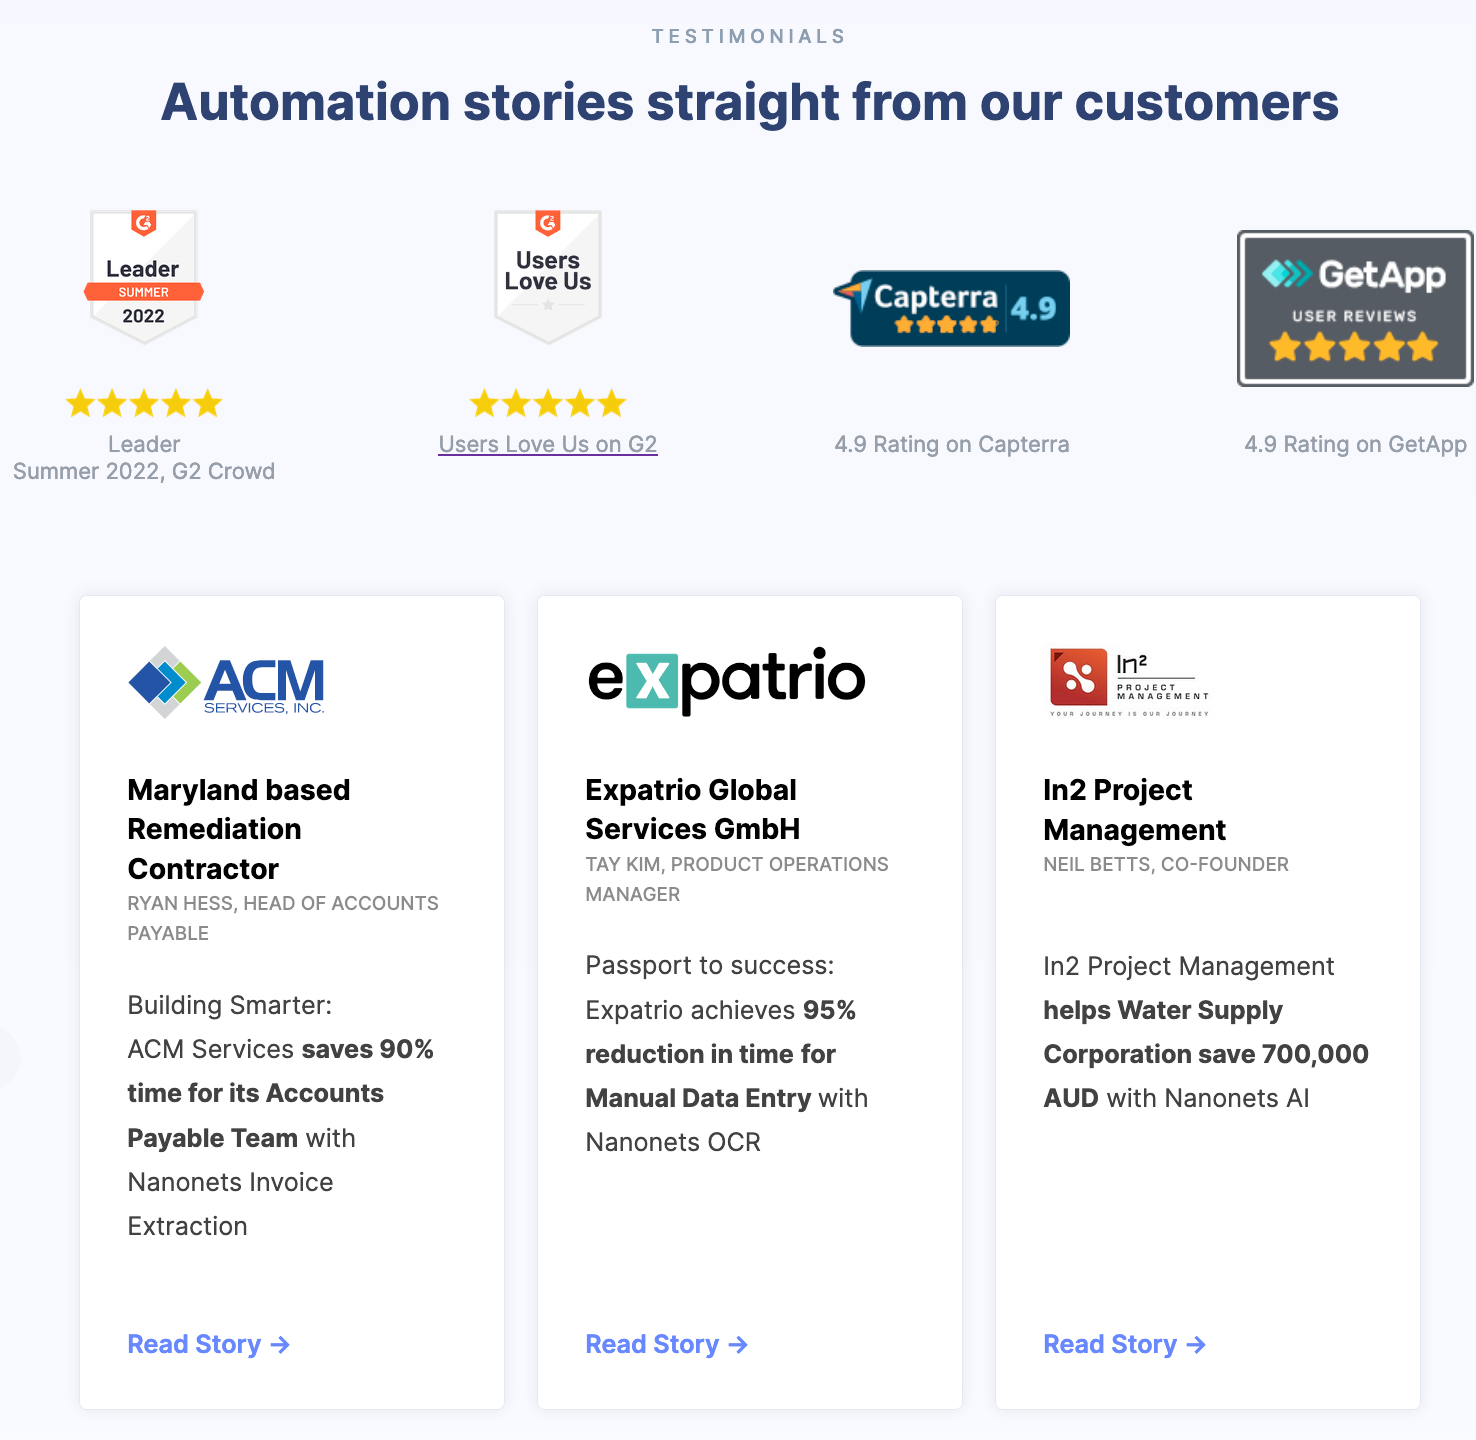This screenshot has height=1440, width=1476.
Task: Click the Expatrio Global Services GmbH heading
Action: (x=692, y=809)
